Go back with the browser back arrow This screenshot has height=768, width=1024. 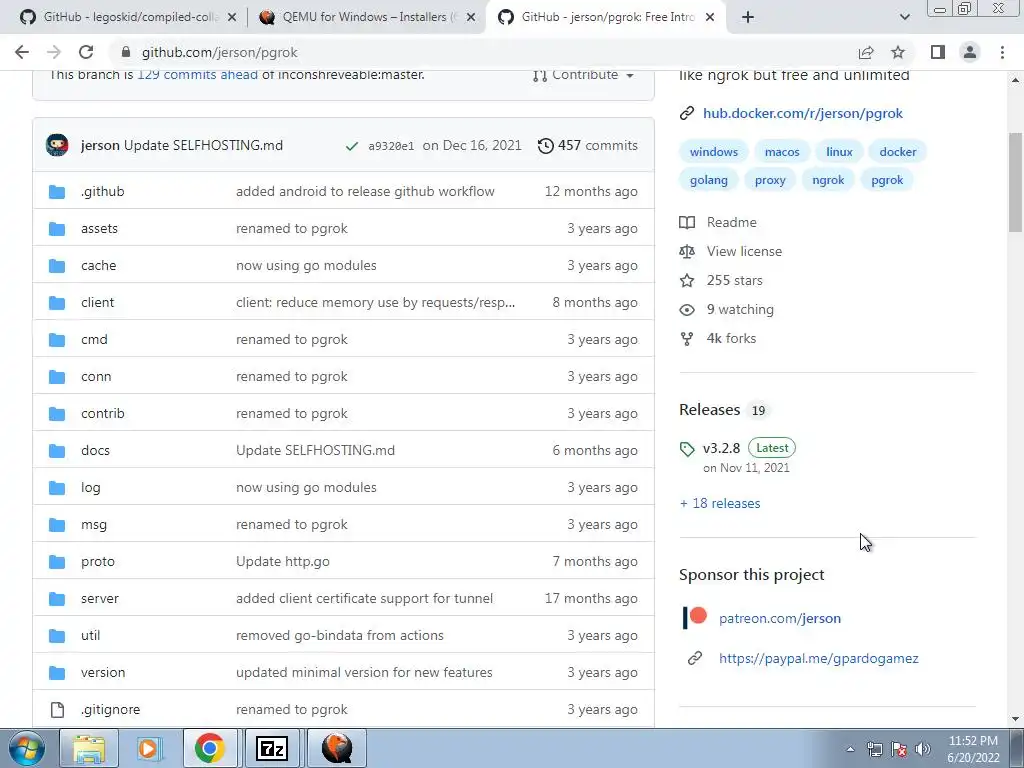pyautogui.click(x=22, y=52)
